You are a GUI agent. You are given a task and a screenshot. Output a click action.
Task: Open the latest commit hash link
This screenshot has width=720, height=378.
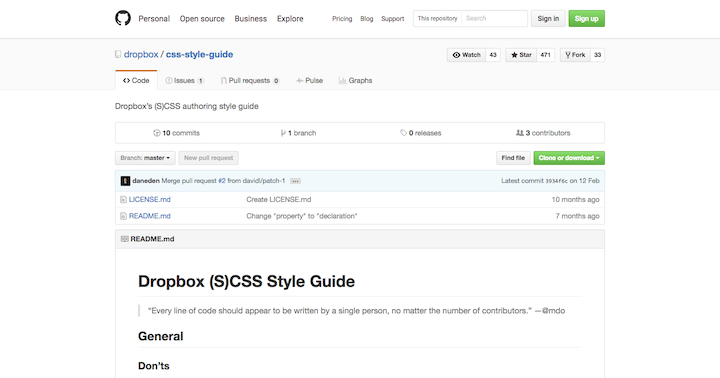click(x=557, y=181)
